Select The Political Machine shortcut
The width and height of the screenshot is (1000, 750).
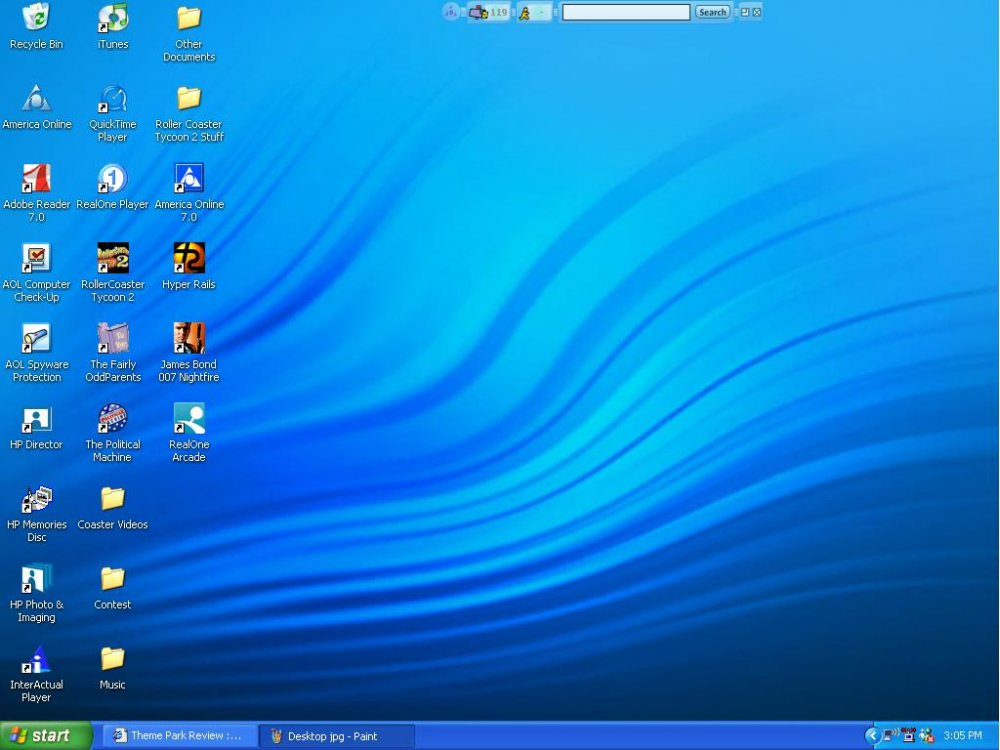pyautogui.click(x=113, y=418)
